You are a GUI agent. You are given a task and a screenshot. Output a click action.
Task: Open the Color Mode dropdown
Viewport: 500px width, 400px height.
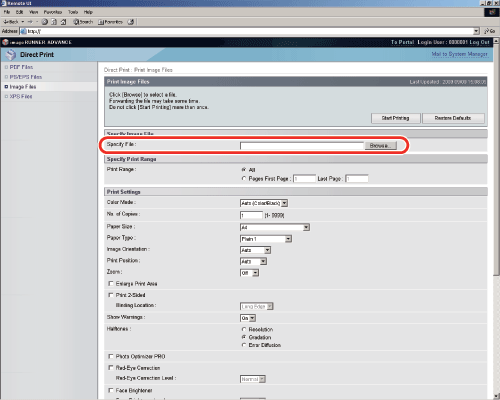[x=264, y=203]
